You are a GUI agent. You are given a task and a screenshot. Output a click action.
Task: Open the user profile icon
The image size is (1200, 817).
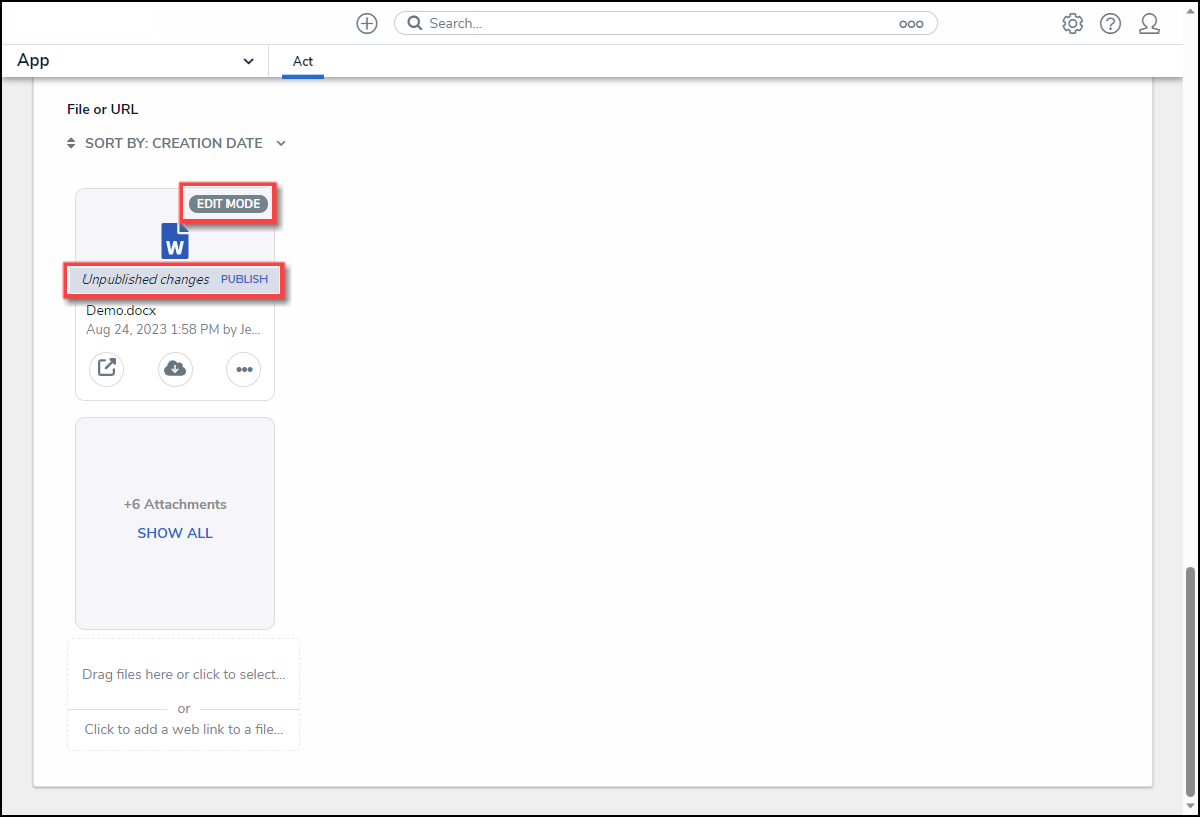click(1149, 24)
